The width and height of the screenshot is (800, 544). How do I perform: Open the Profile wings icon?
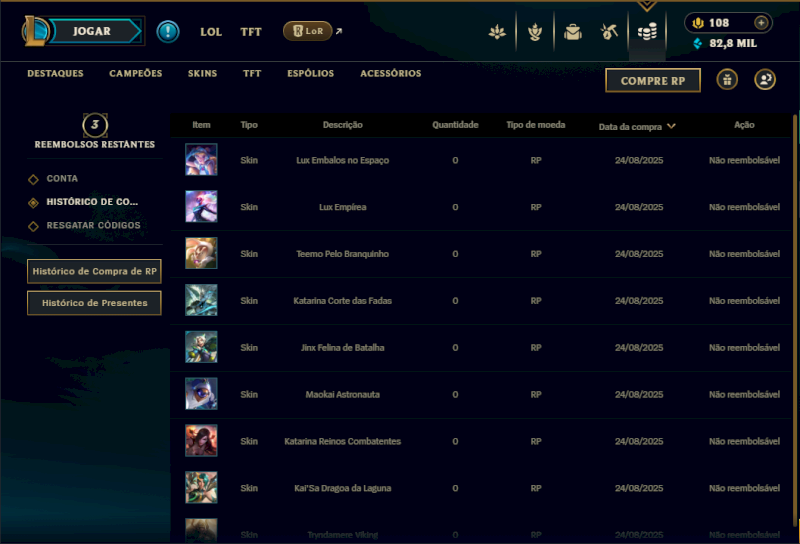pos(497,32)
